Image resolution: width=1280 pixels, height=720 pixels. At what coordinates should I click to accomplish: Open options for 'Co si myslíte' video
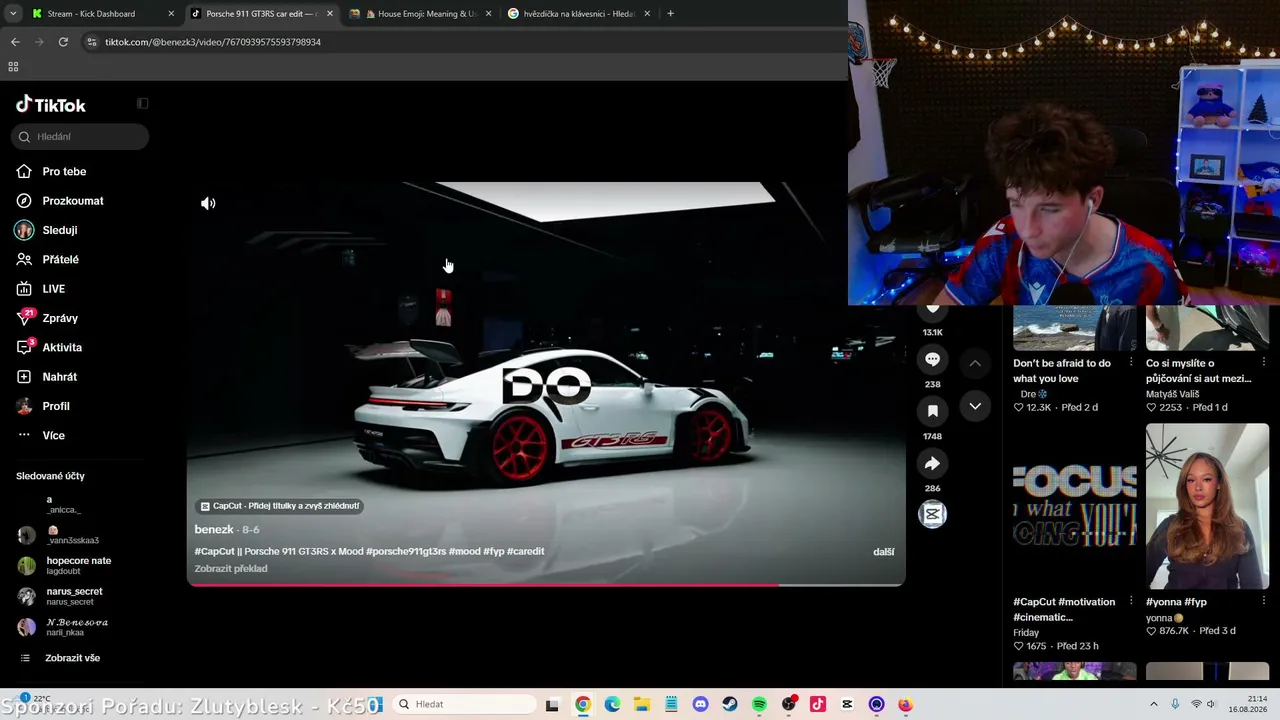[1264, 363]
